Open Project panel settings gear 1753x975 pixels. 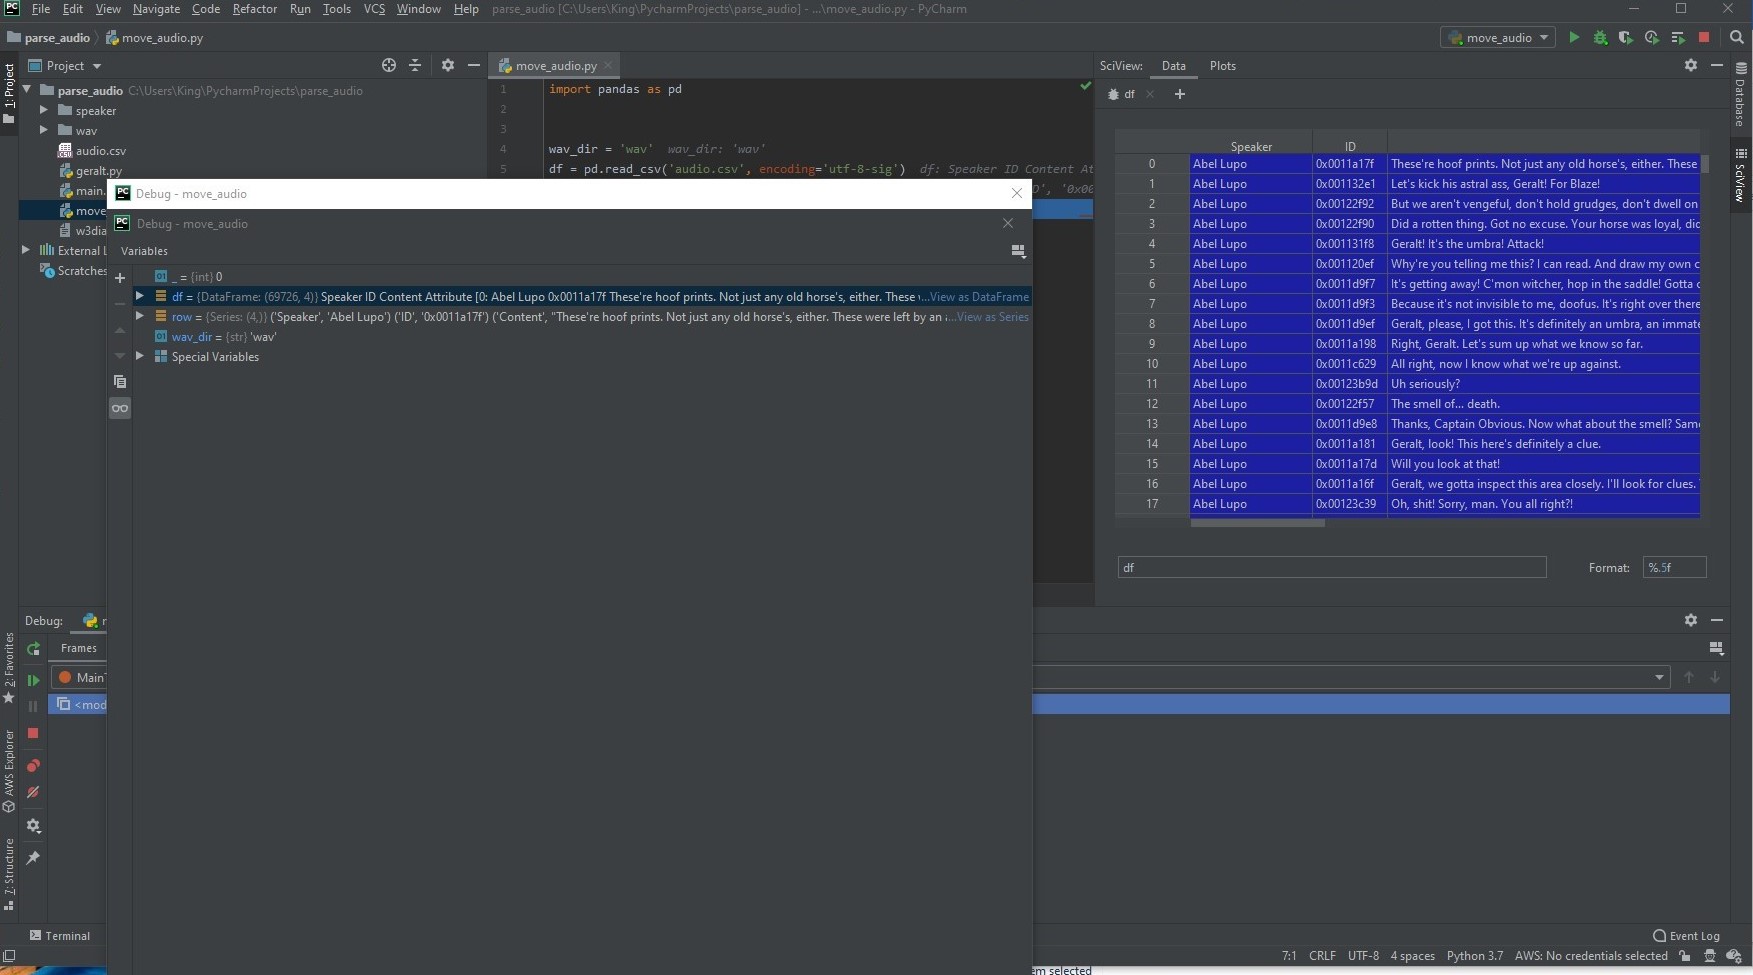[x=448, y=65]
